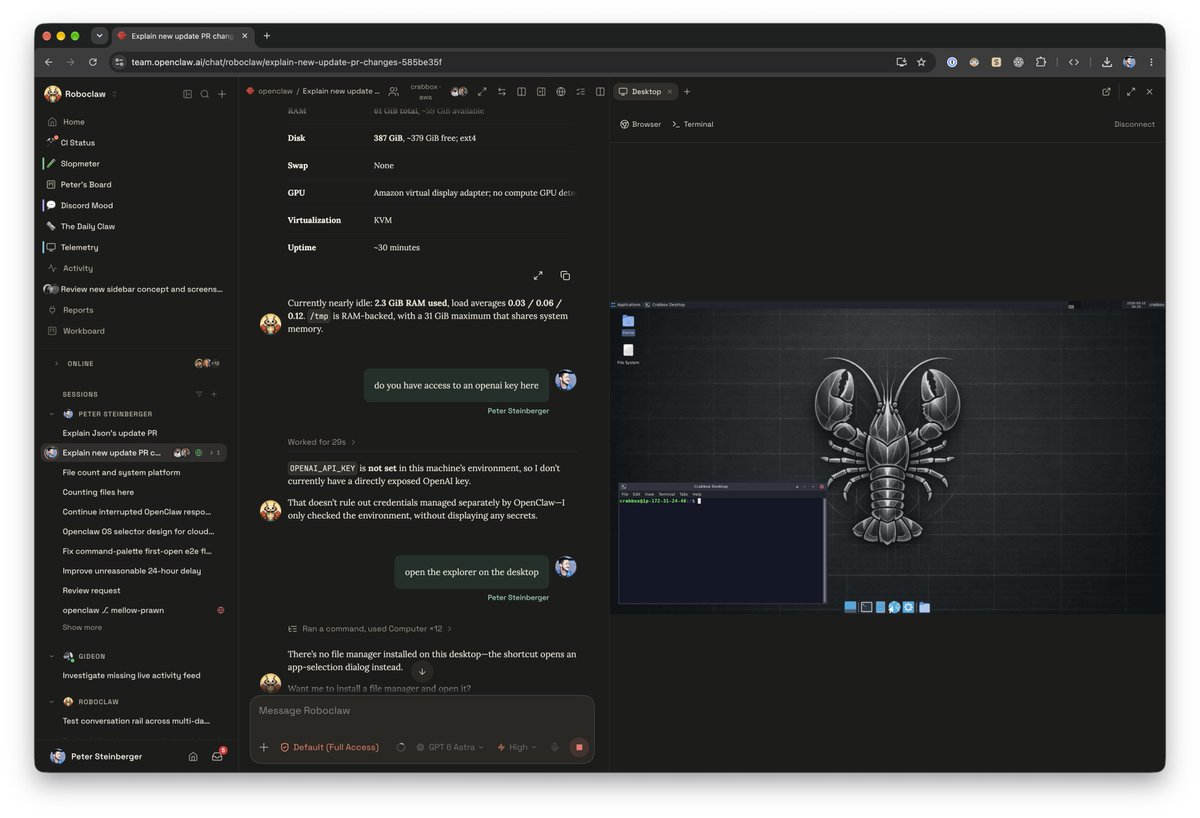Click the 'openclaw' breadcrumb link
1200x818 pixels.
click(x=275, y=91)
